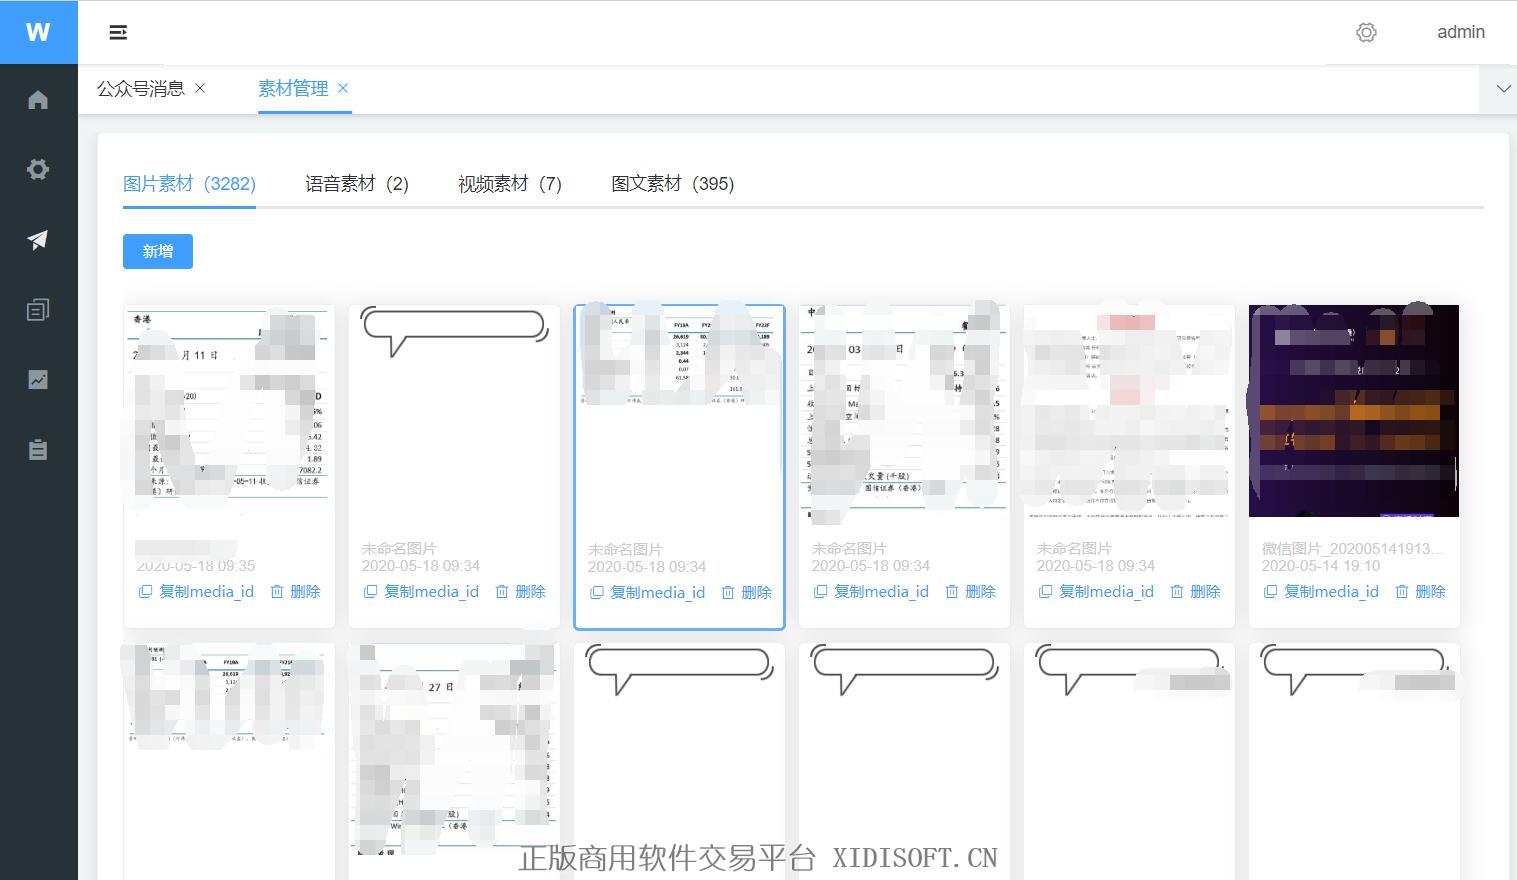Open the home icon in sidebar

coord(38,100)
